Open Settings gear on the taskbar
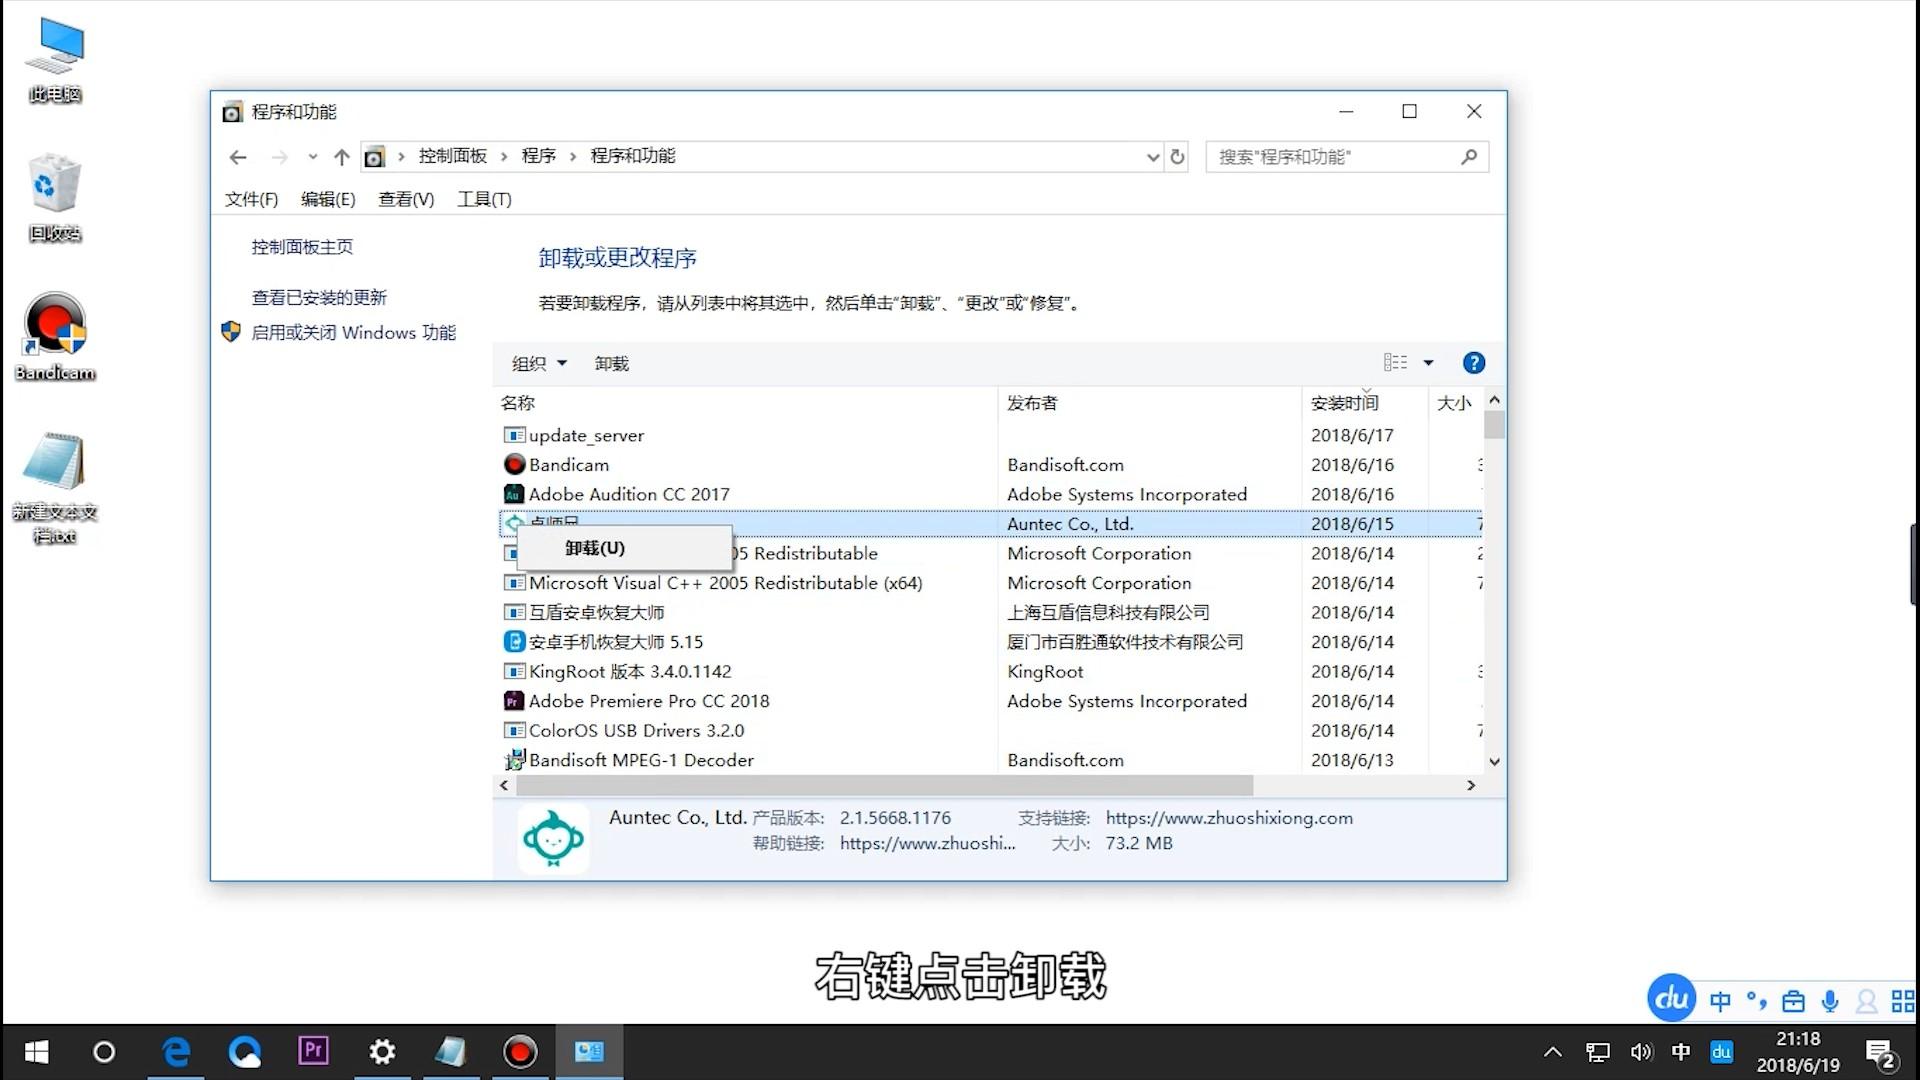The height and width of the screenshot is (1080, 1920). click(382, 1052)
